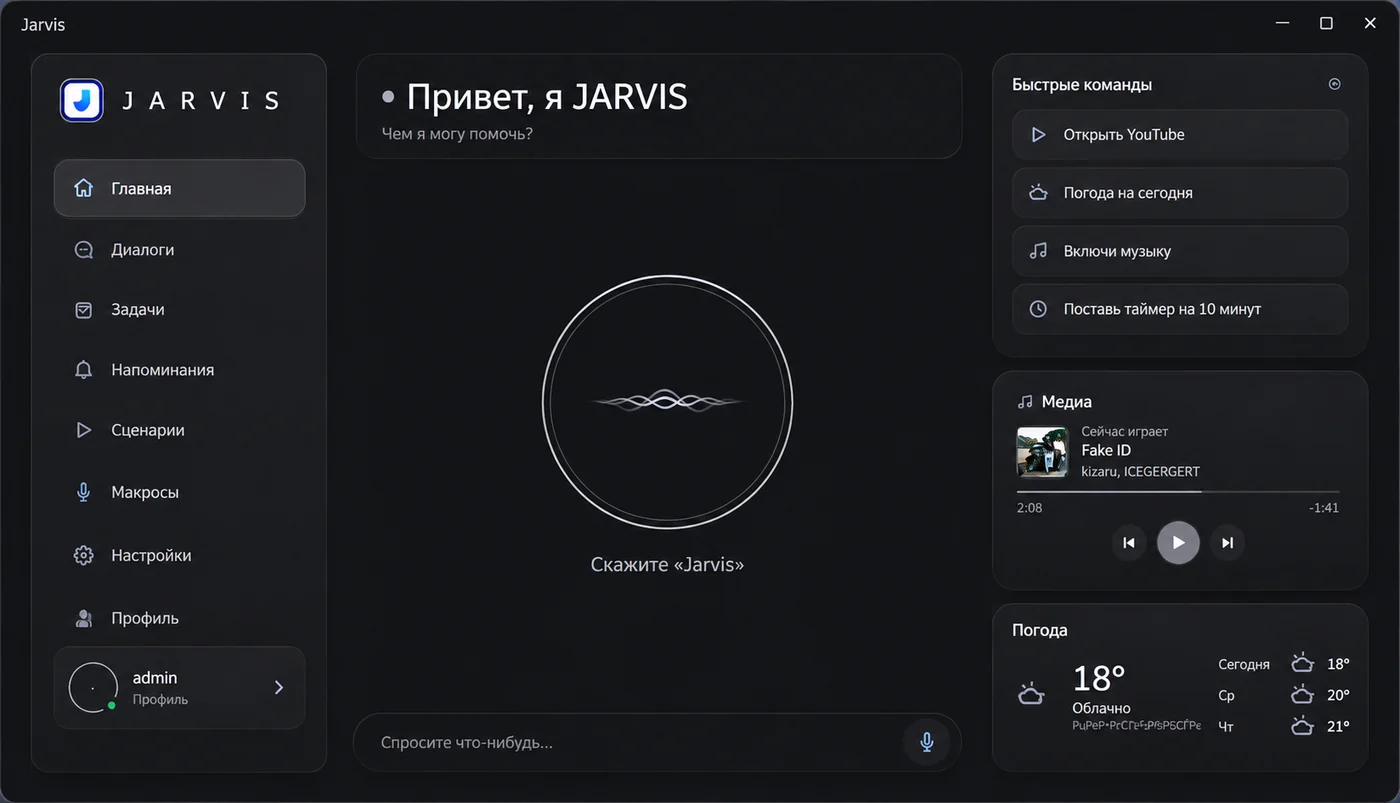Viewport: 1400px width, 803px height.
Task: Open the Главная home page
Action: click(x=180, y=188)
